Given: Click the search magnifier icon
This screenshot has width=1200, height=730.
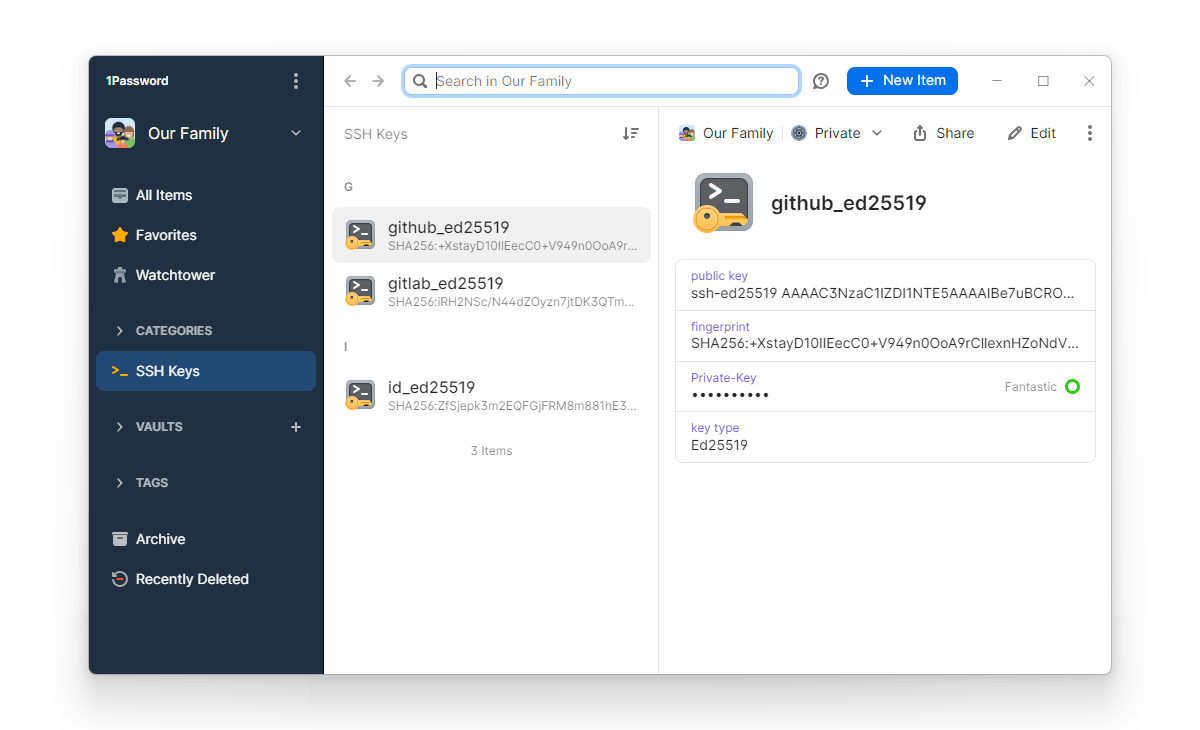Looking at the screenshot, I should (421, 81).
